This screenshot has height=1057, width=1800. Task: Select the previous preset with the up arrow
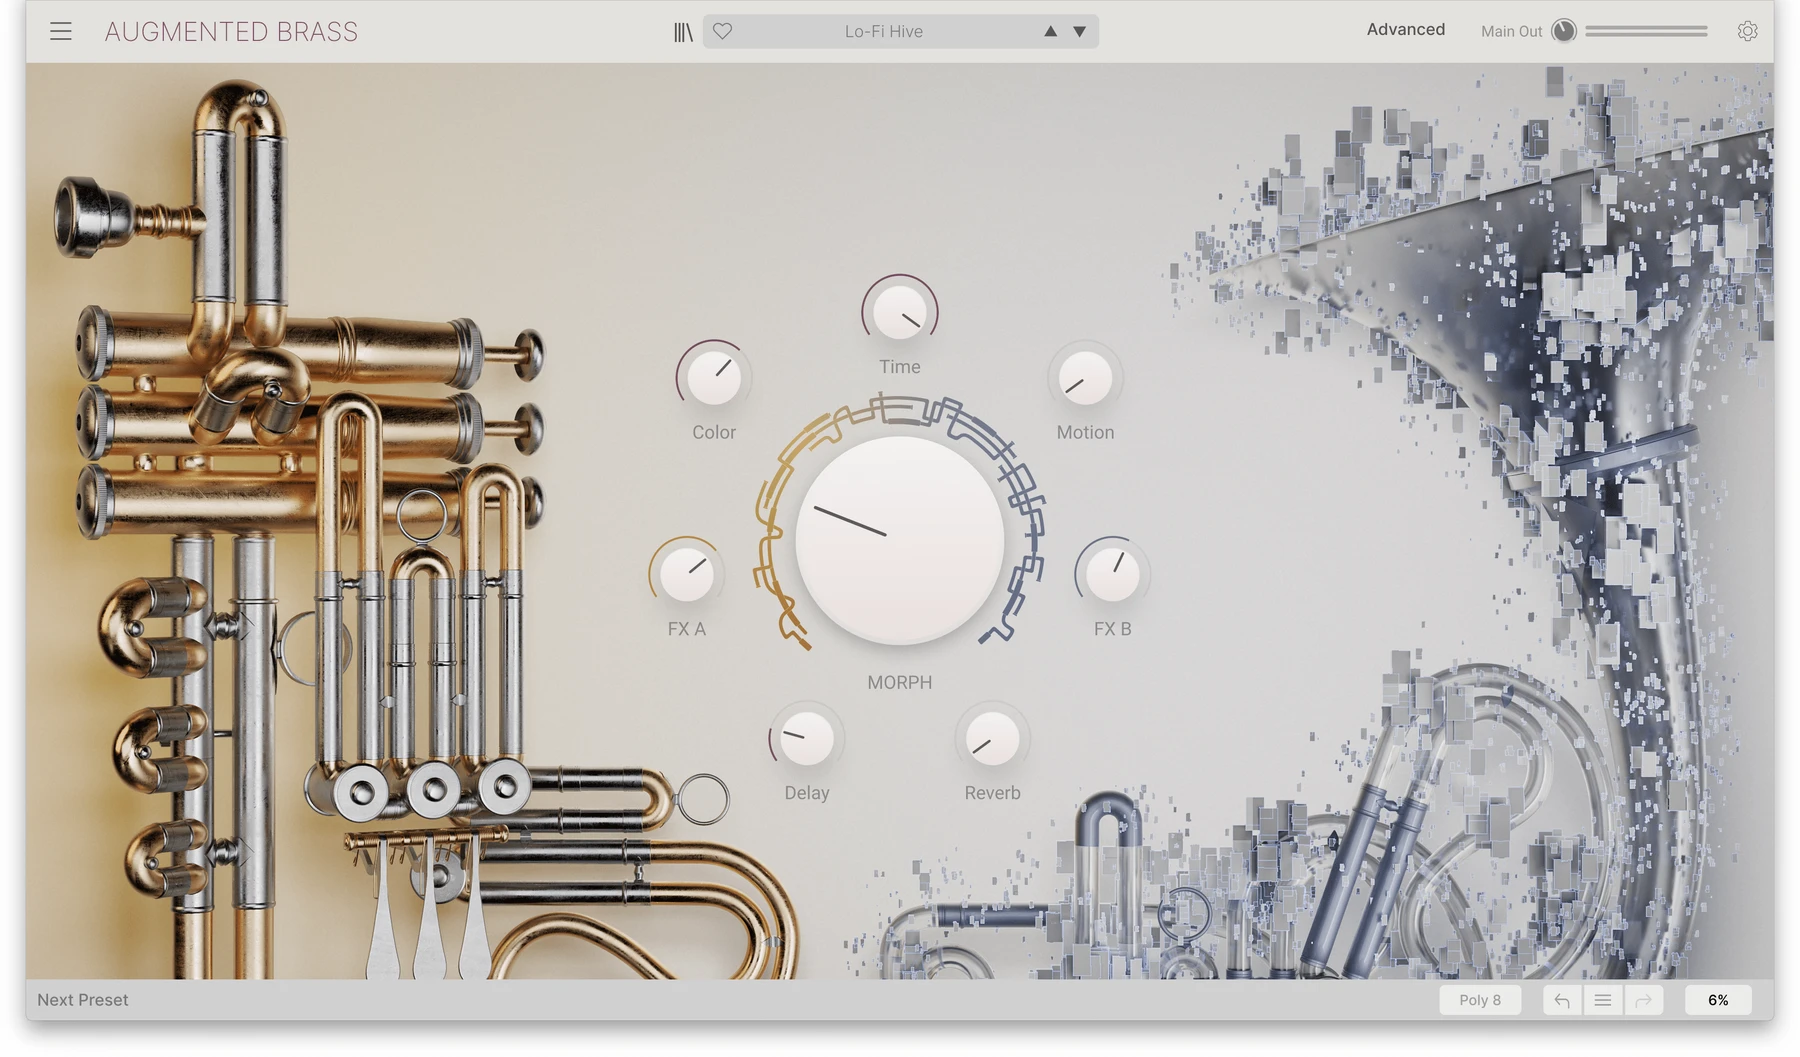click(x=1050, y=31)
